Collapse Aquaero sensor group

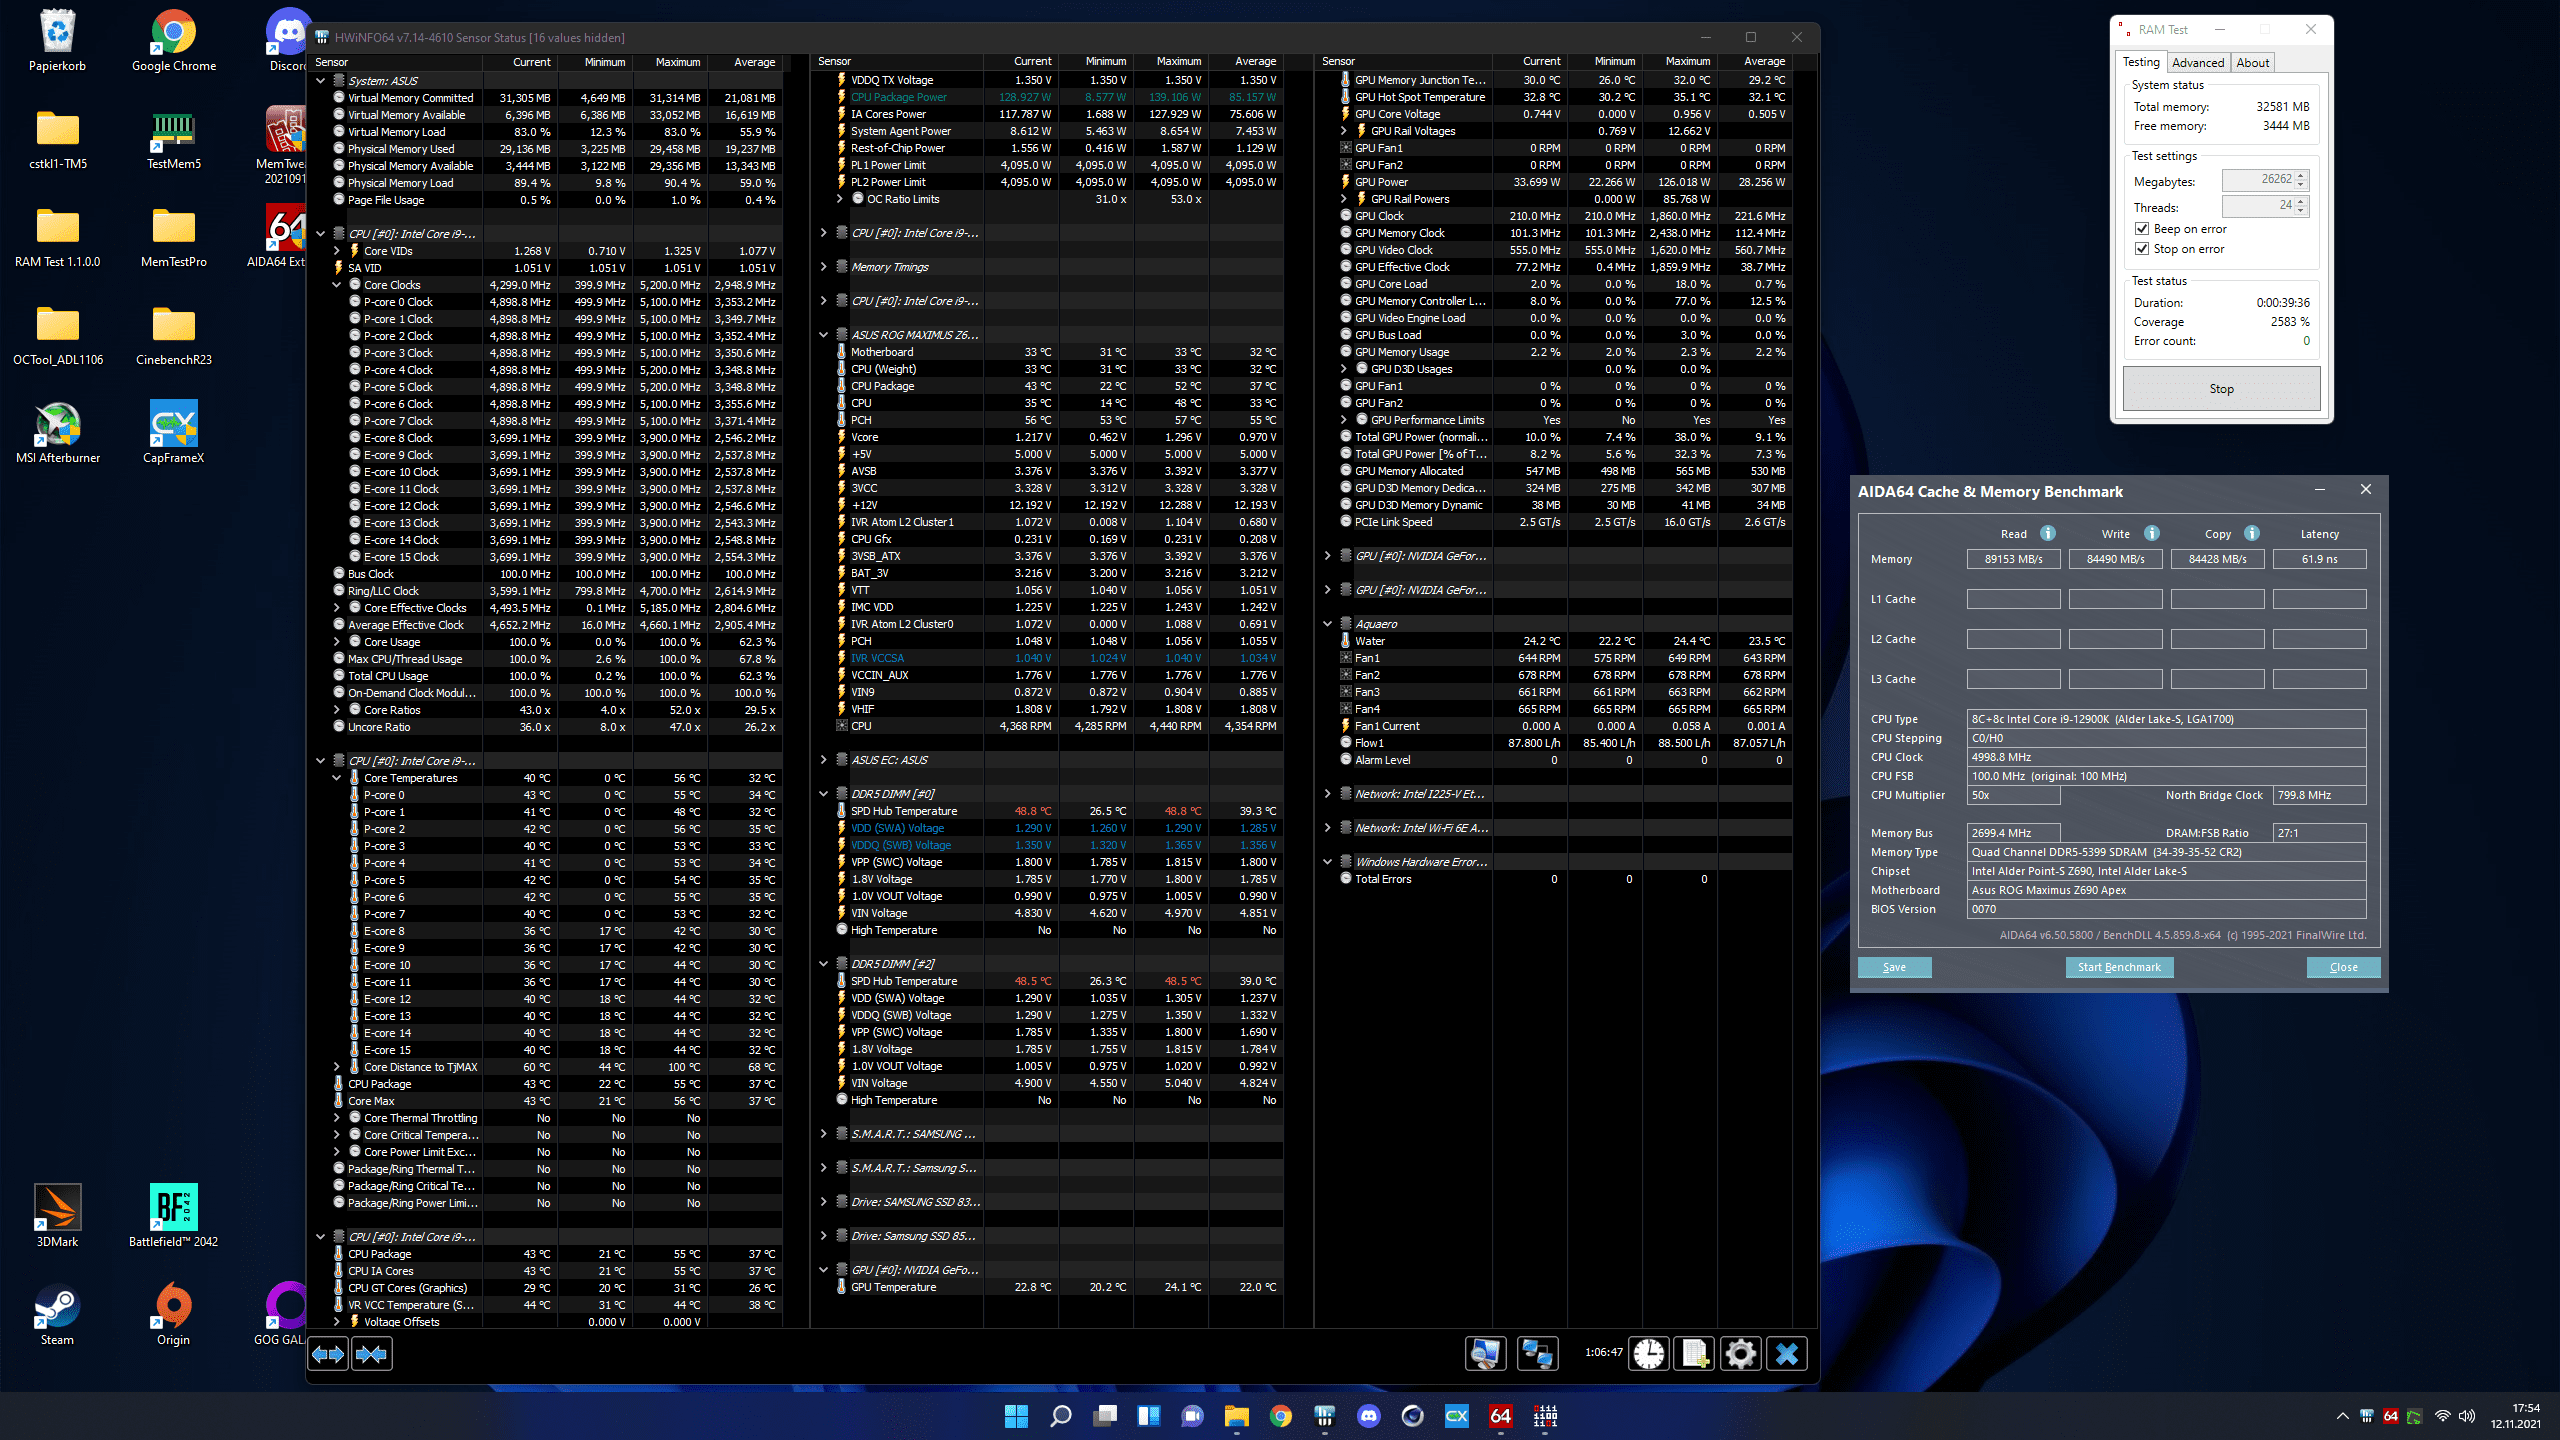(1328, 624)
